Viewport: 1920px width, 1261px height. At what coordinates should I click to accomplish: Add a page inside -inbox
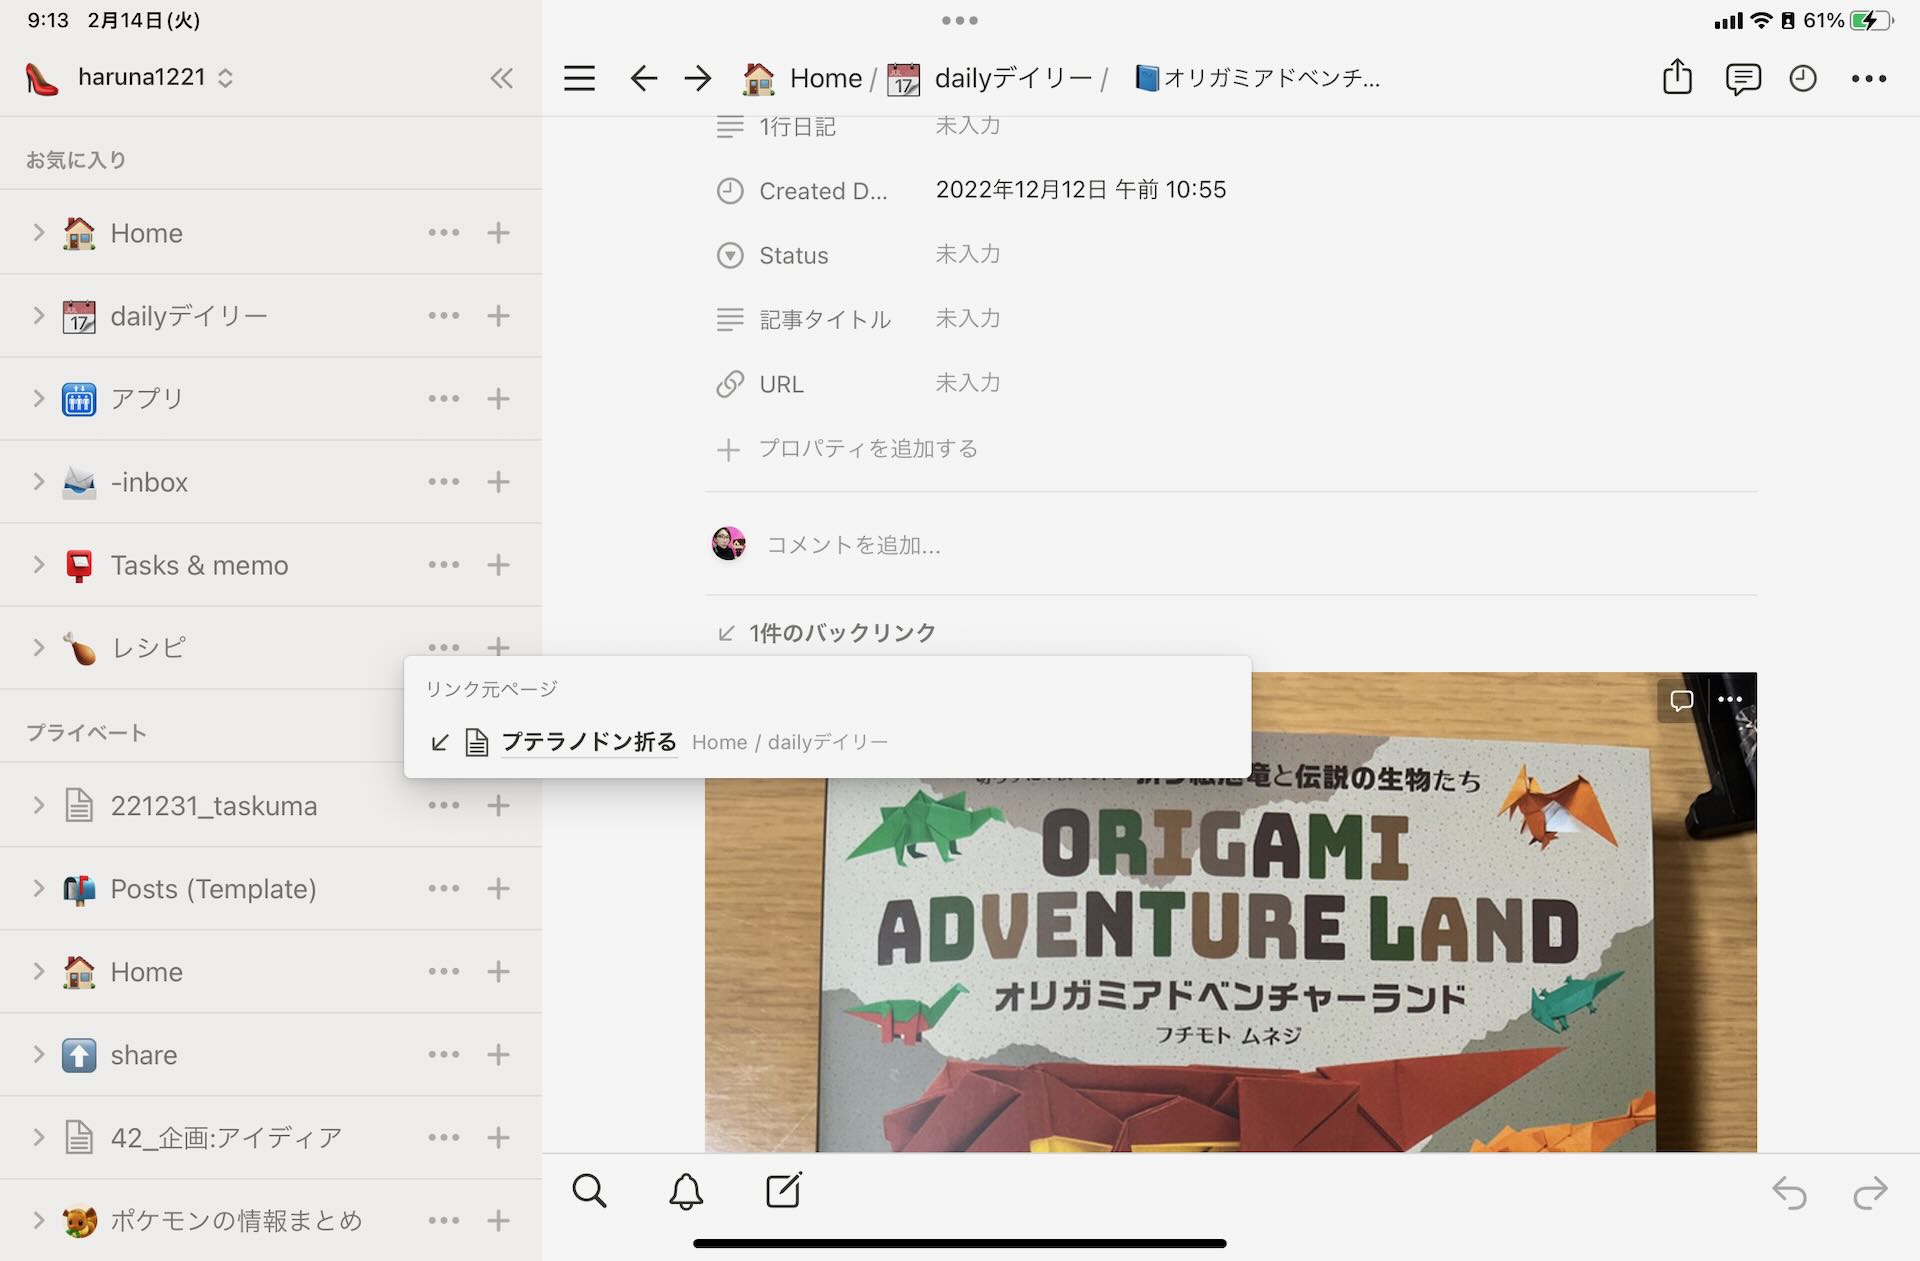498,482
